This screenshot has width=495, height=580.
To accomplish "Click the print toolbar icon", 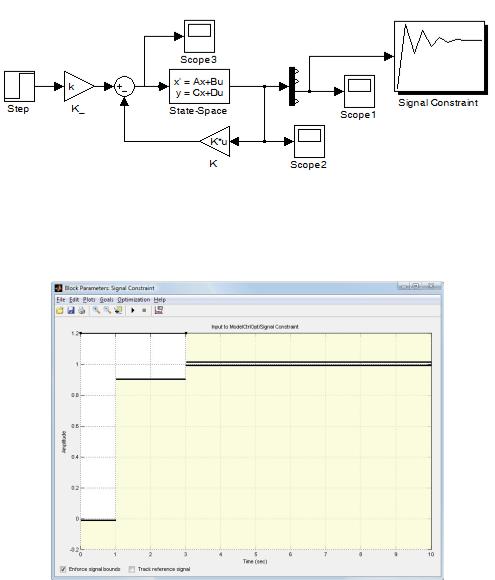I will tap(82, 310).
